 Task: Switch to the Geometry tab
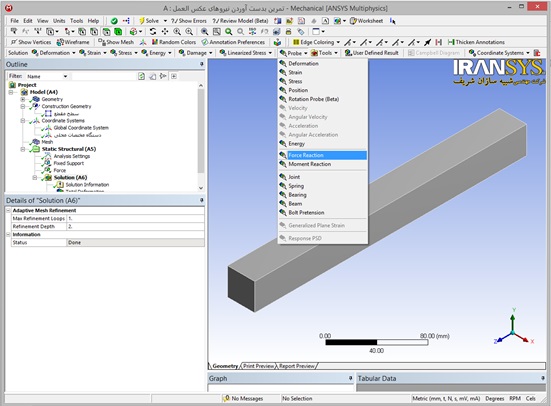pos(225,366)
